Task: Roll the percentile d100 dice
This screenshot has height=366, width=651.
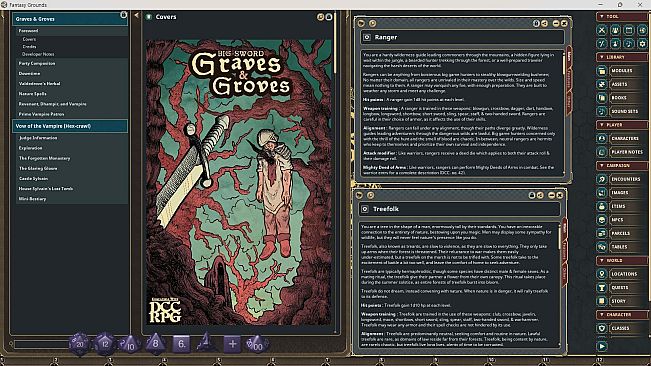Action: [257, 345]
